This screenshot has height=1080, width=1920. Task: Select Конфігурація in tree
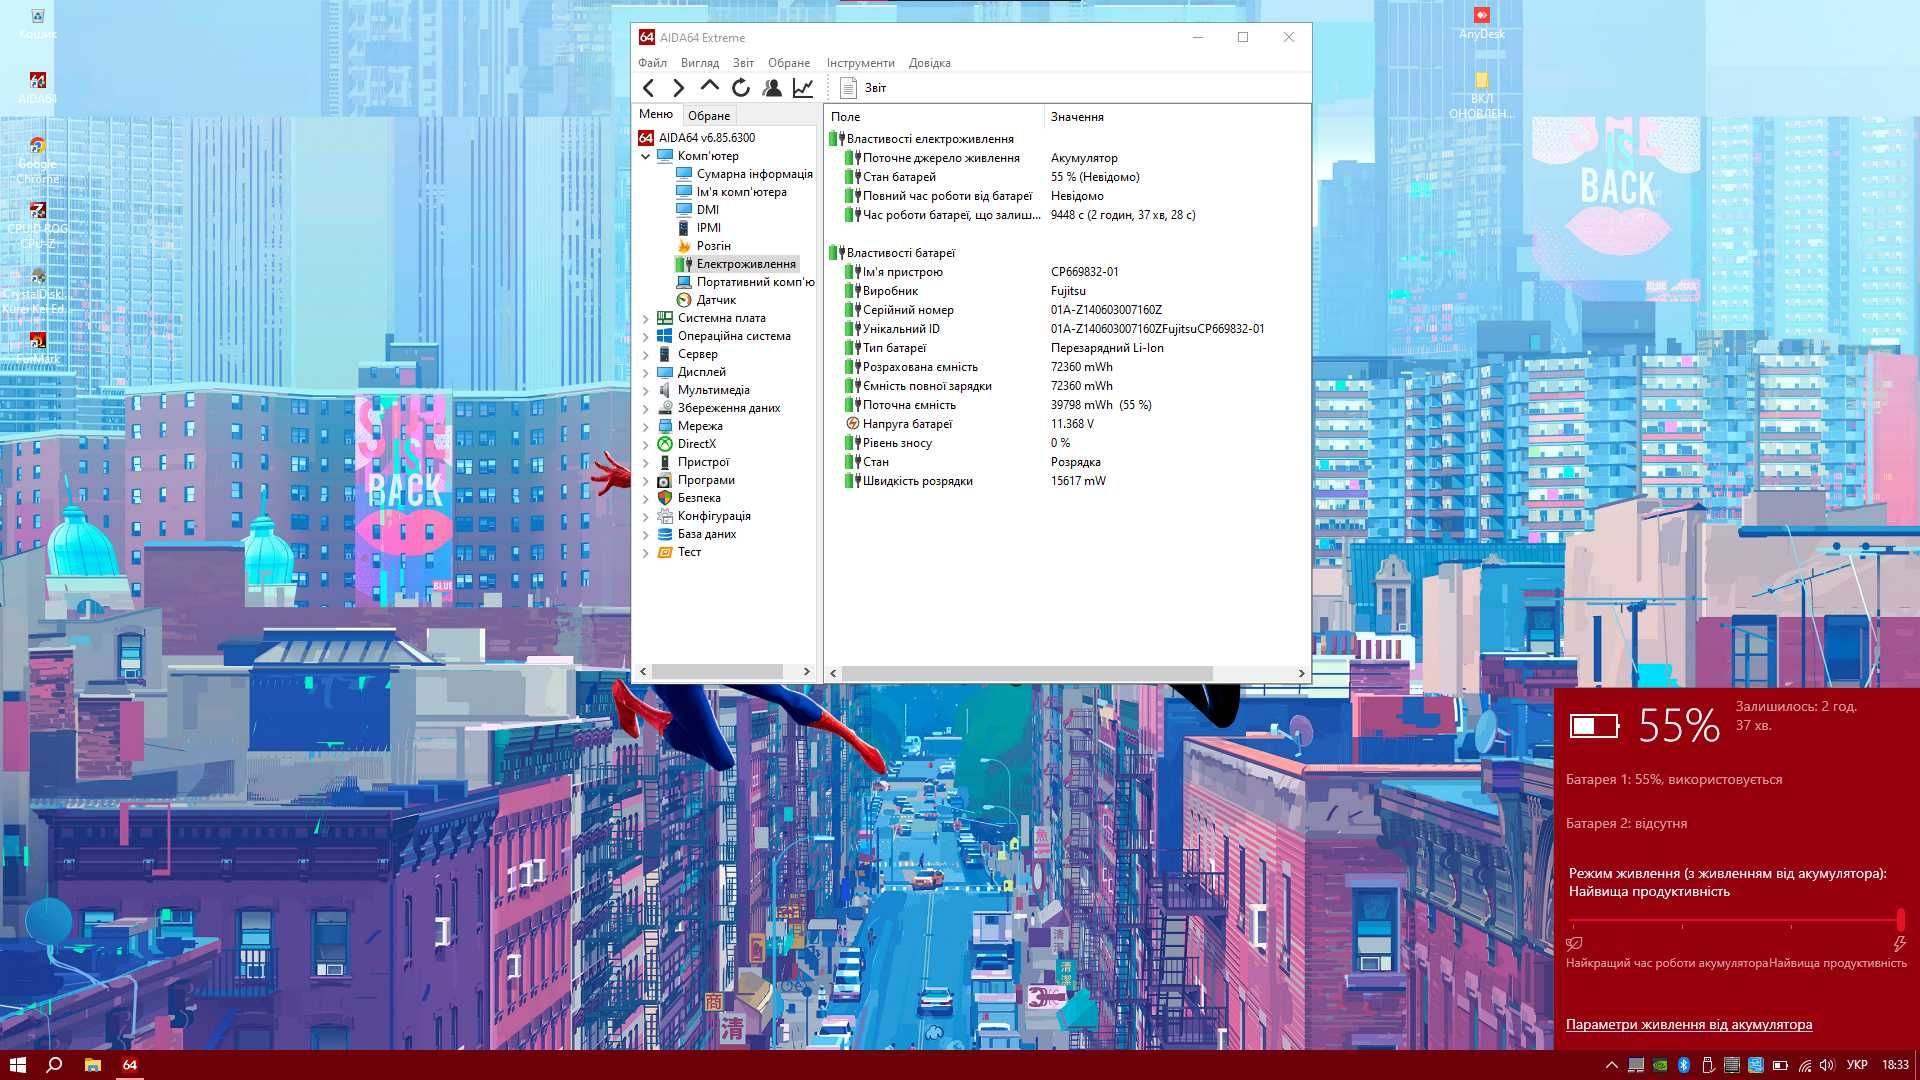pyautogui.click(x=704, y=516)
